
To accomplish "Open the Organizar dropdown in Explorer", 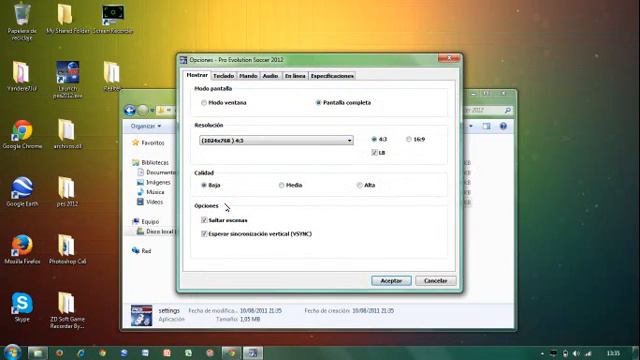I will (146, 126).
